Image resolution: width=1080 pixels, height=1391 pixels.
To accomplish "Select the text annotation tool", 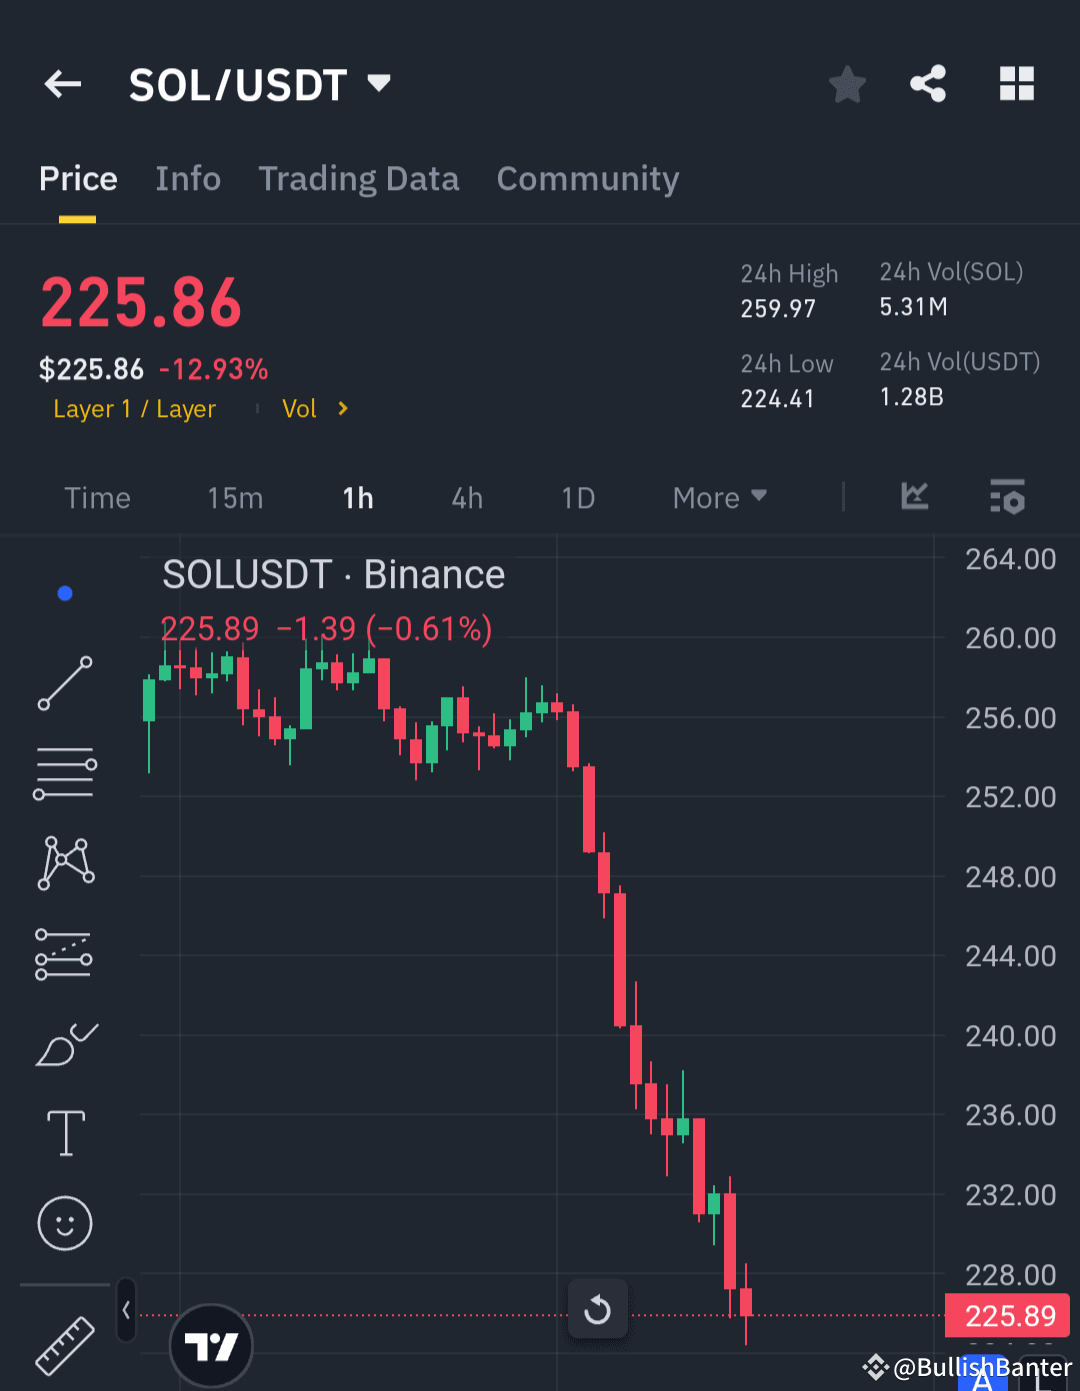I will tap(64, 1133).
